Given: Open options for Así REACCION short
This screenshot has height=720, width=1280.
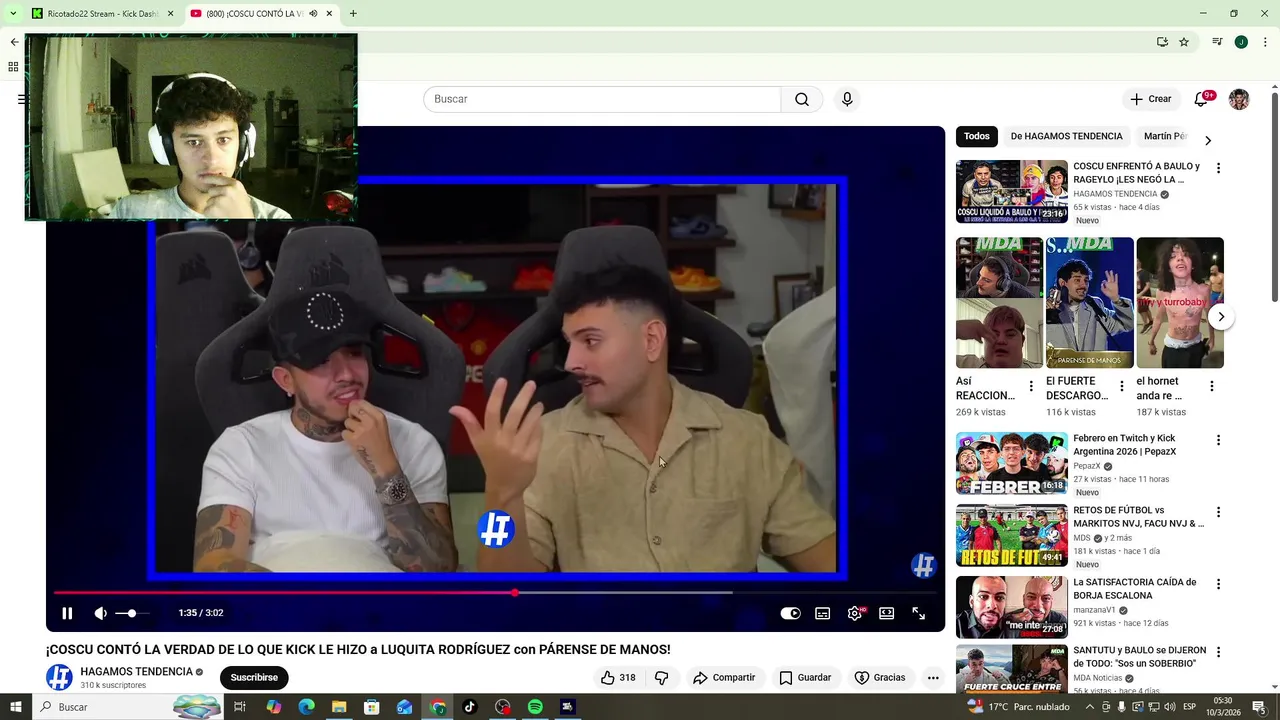Looking at the screenshot, I should tap(1031, 386).
